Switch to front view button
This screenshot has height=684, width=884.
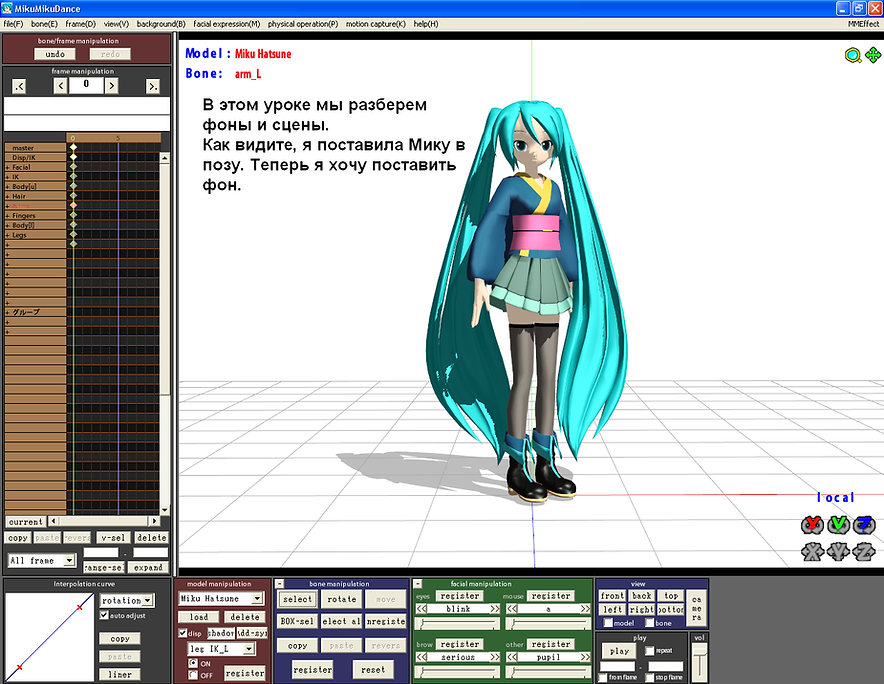(612, 595)
